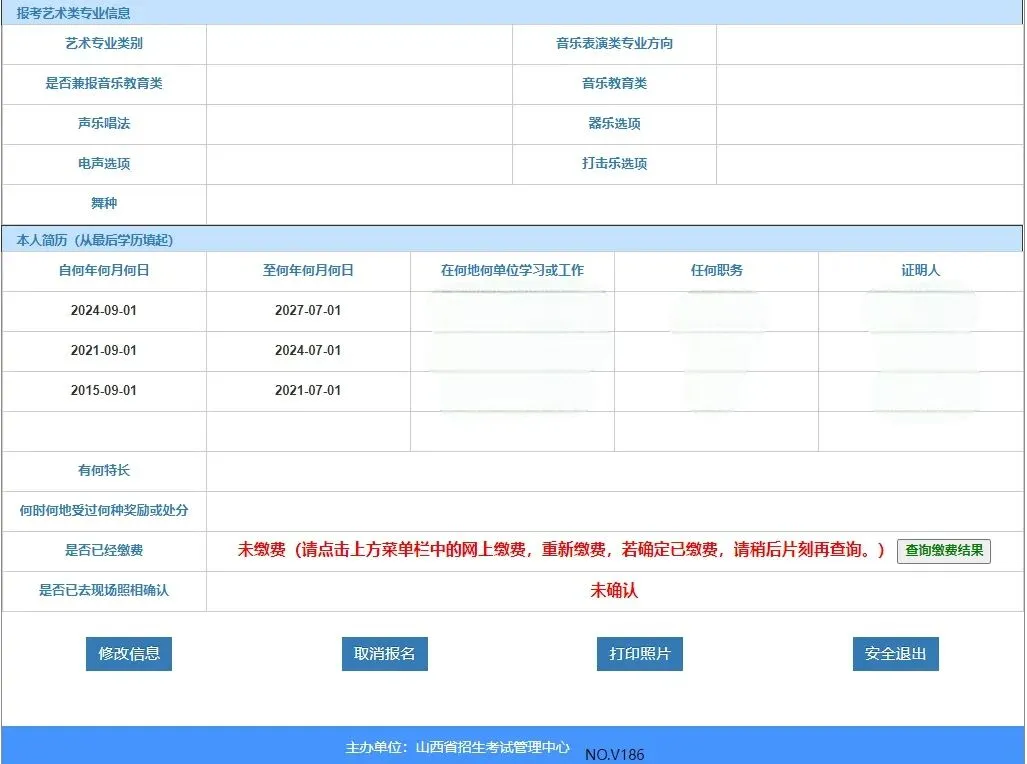Open 打印照片 to print the photo
Screen dimensions: 1027x764
[640, 653]
